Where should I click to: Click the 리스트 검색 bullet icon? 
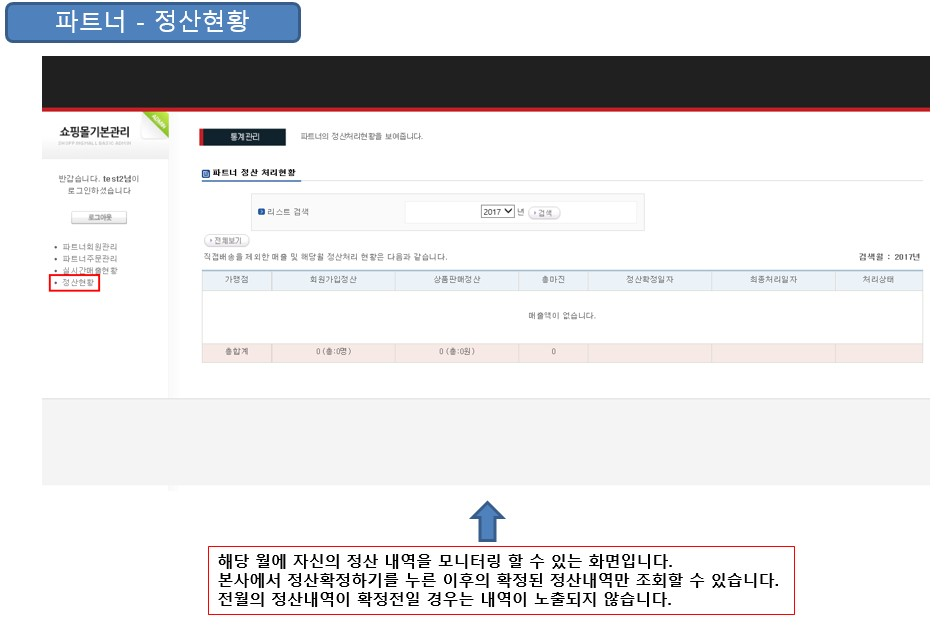(x=261, y=212)
